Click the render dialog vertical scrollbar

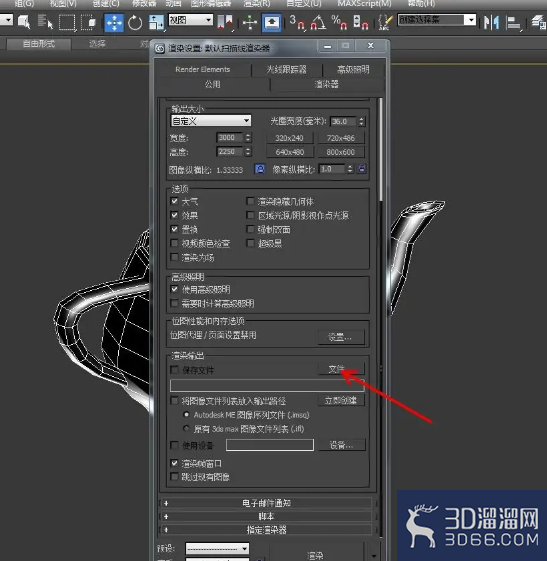[381, 150]
